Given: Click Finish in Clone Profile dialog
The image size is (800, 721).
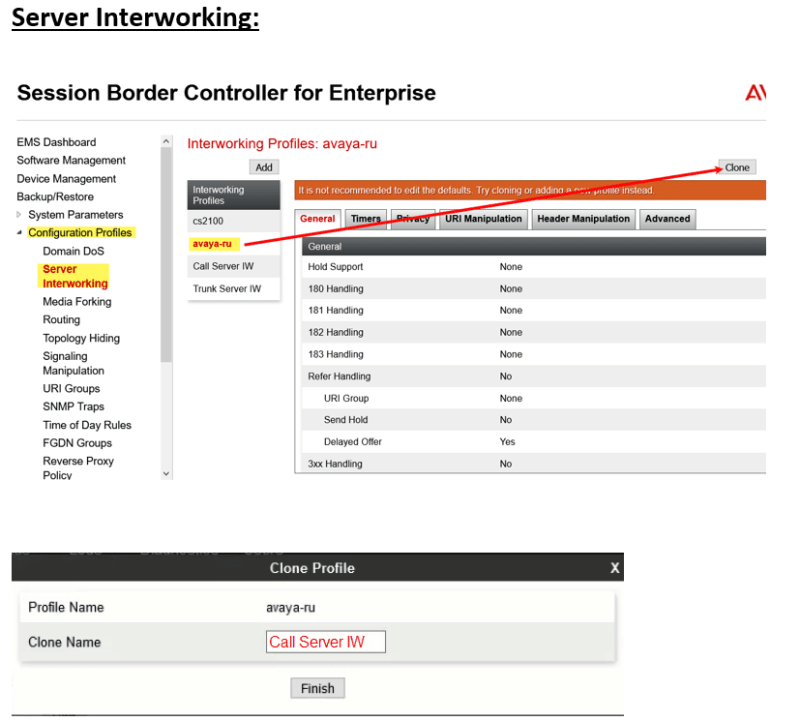Looking at the screenshot, I should (317, 688).
